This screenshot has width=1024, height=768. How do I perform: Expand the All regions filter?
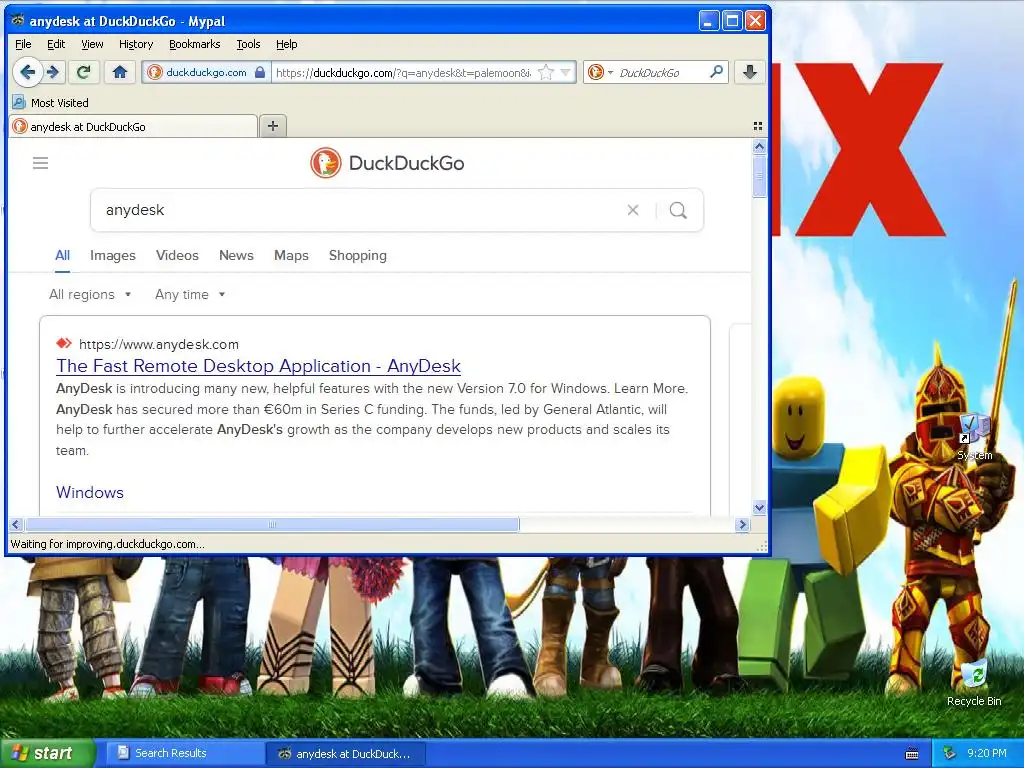[x=90, y=295]
